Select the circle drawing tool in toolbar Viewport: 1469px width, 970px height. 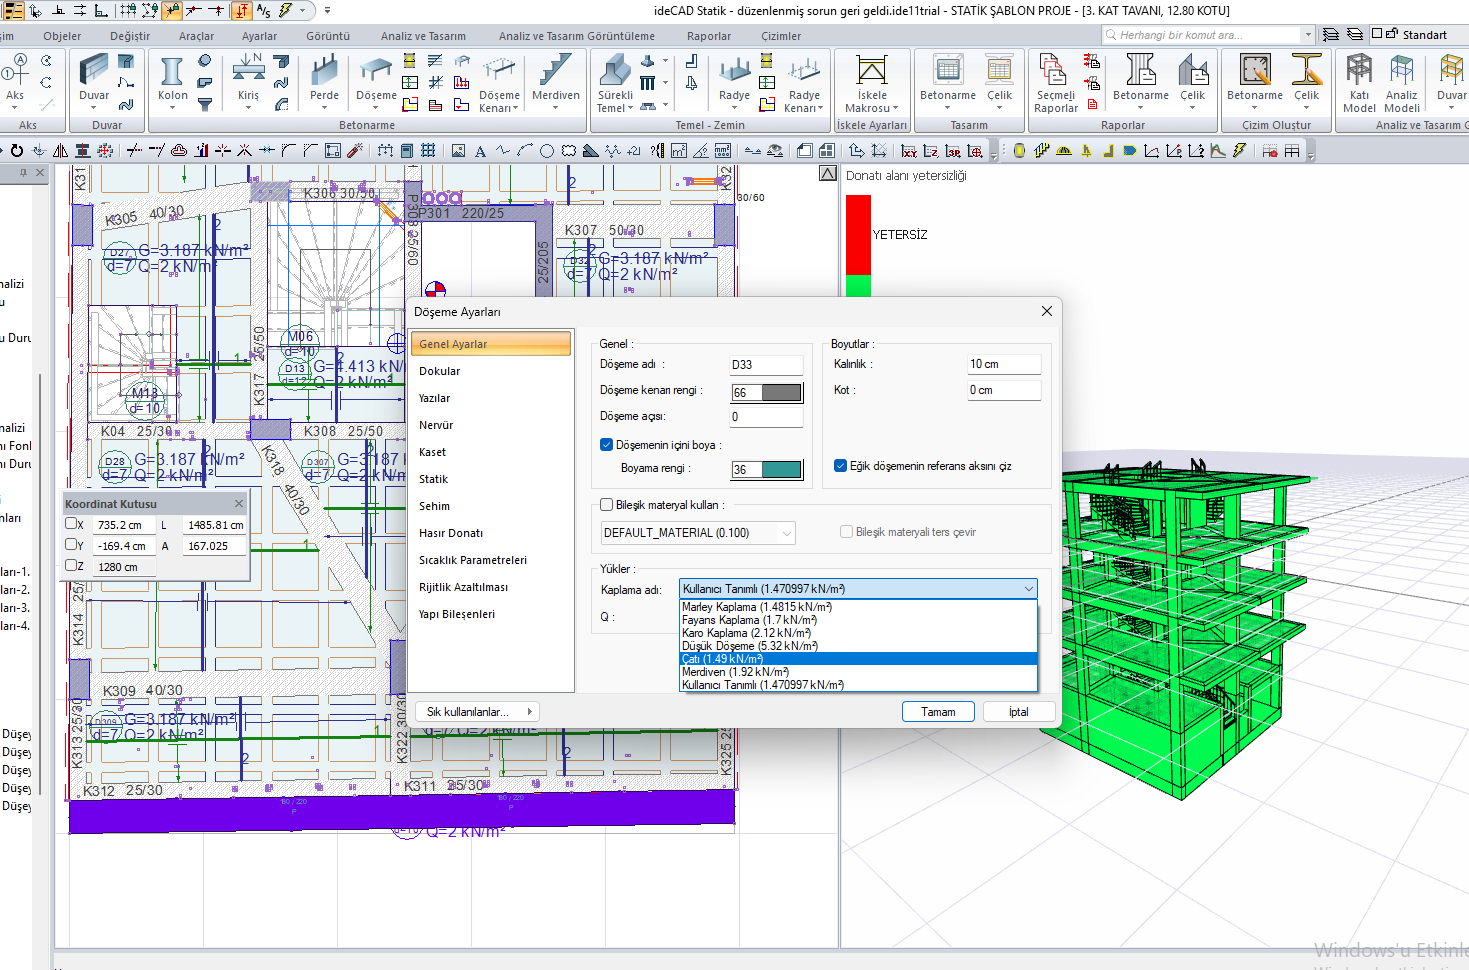pos(547,151)
